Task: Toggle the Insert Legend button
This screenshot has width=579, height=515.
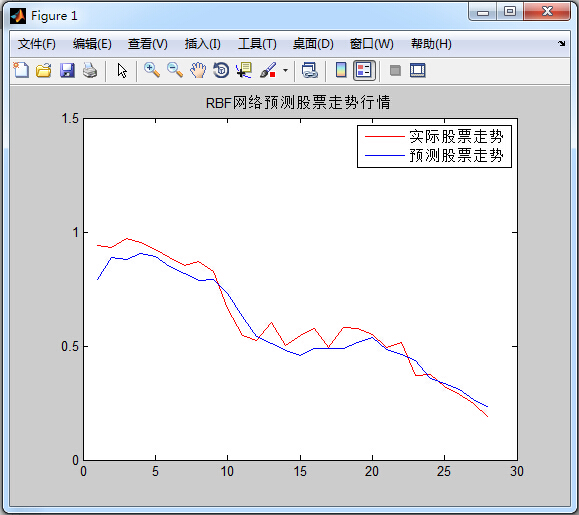Action: point(364,70)
